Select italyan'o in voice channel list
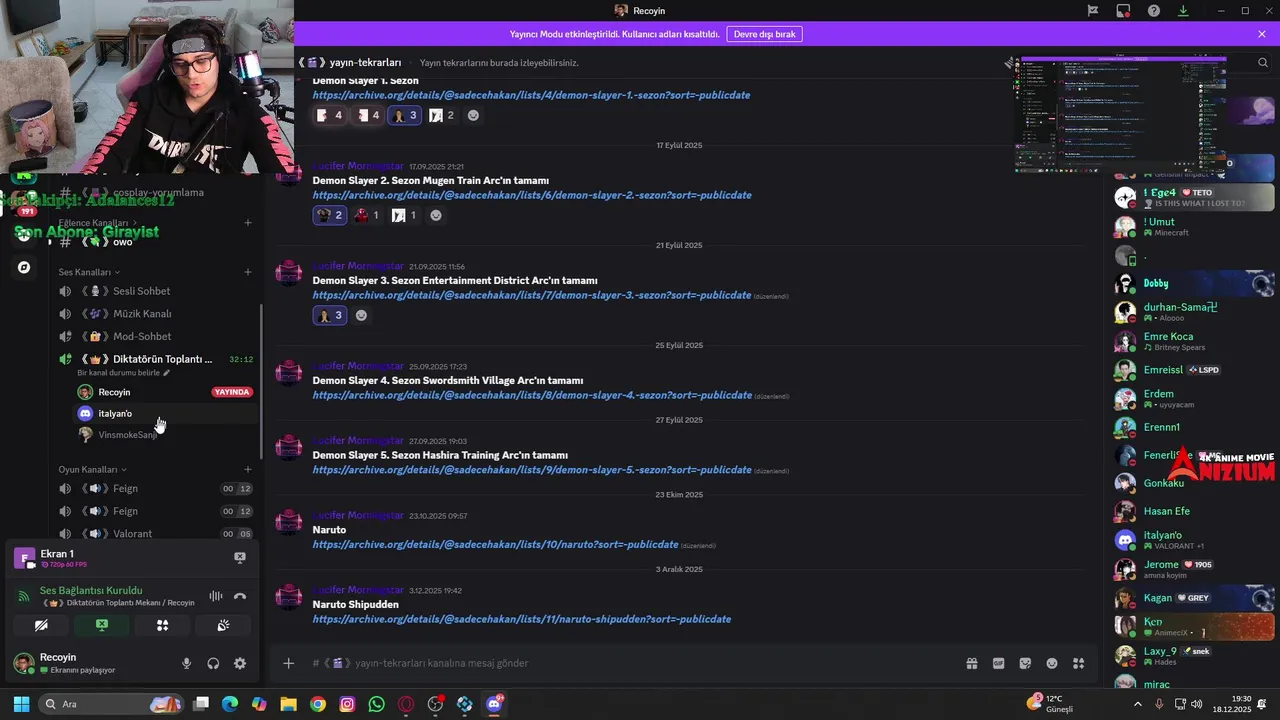 165,413
